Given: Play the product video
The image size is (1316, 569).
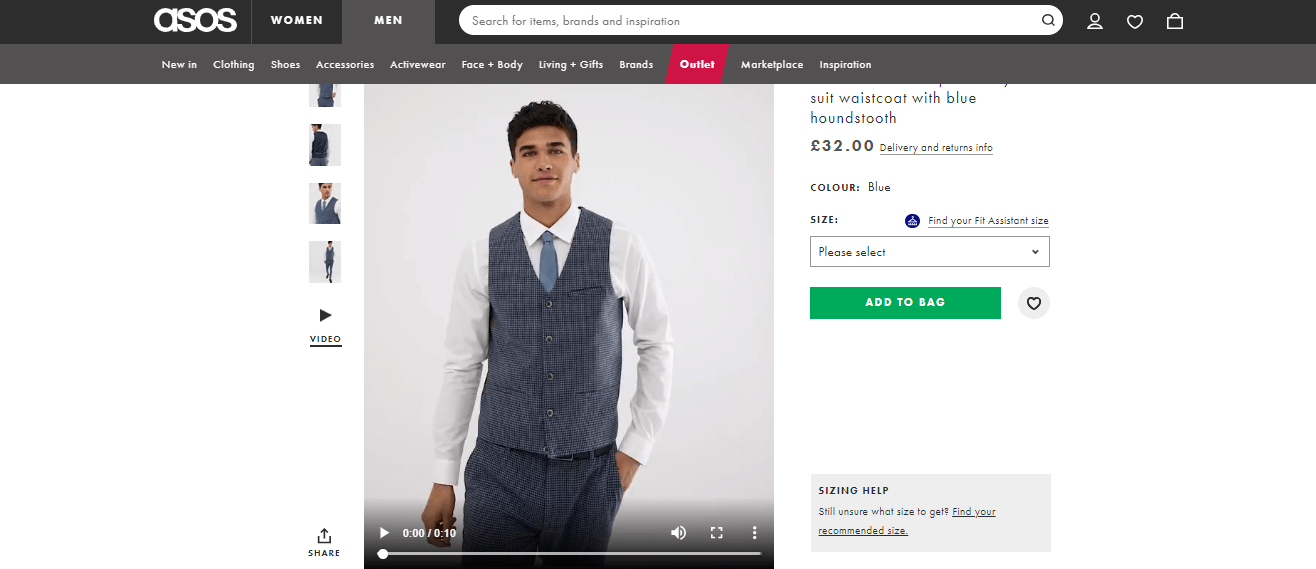Looking at the screenshot, I should coord(385,533).
